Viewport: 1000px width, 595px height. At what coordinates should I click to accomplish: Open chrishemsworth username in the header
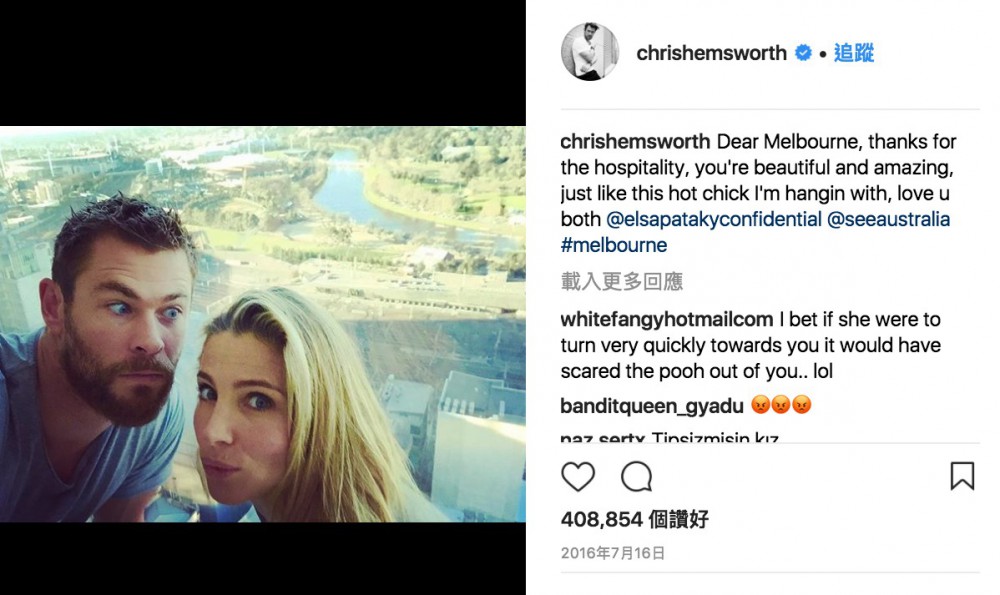pyautogui.click(x=711, y=53)
